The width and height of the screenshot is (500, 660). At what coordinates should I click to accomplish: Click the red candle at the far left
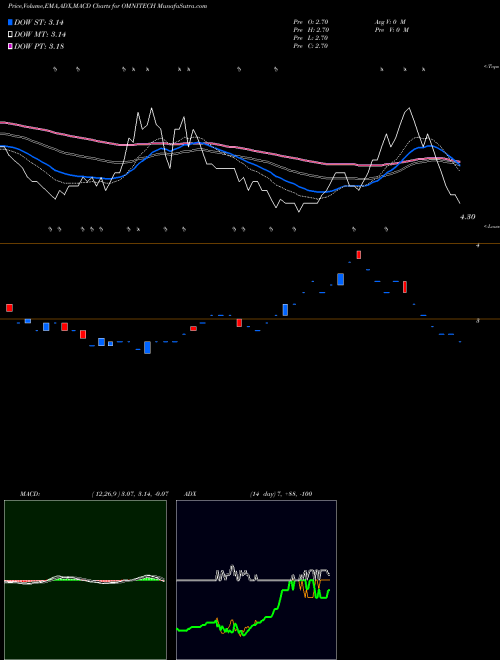[x=9, y=308]
